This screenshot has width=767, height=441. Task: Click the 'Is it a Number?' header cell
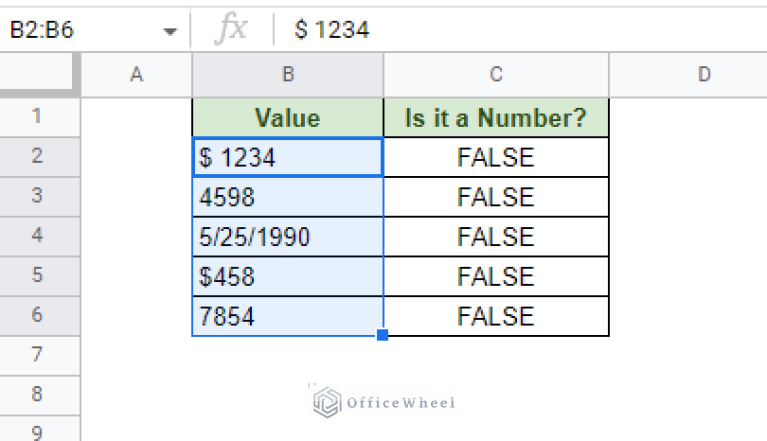pos(496,118)
